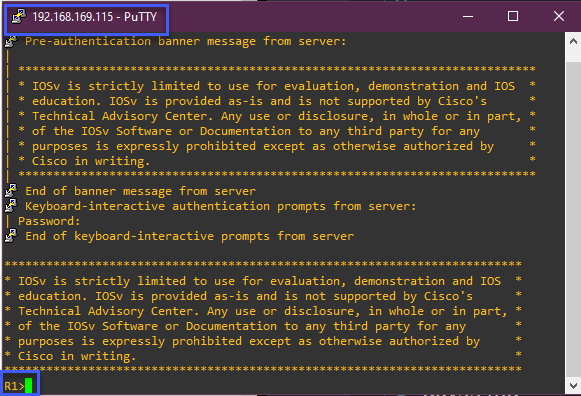
Task: Click the PuTTY icon beside Keyboard-interactive authentication prompts
Action: pyautogui.click(x=11, y=206)
